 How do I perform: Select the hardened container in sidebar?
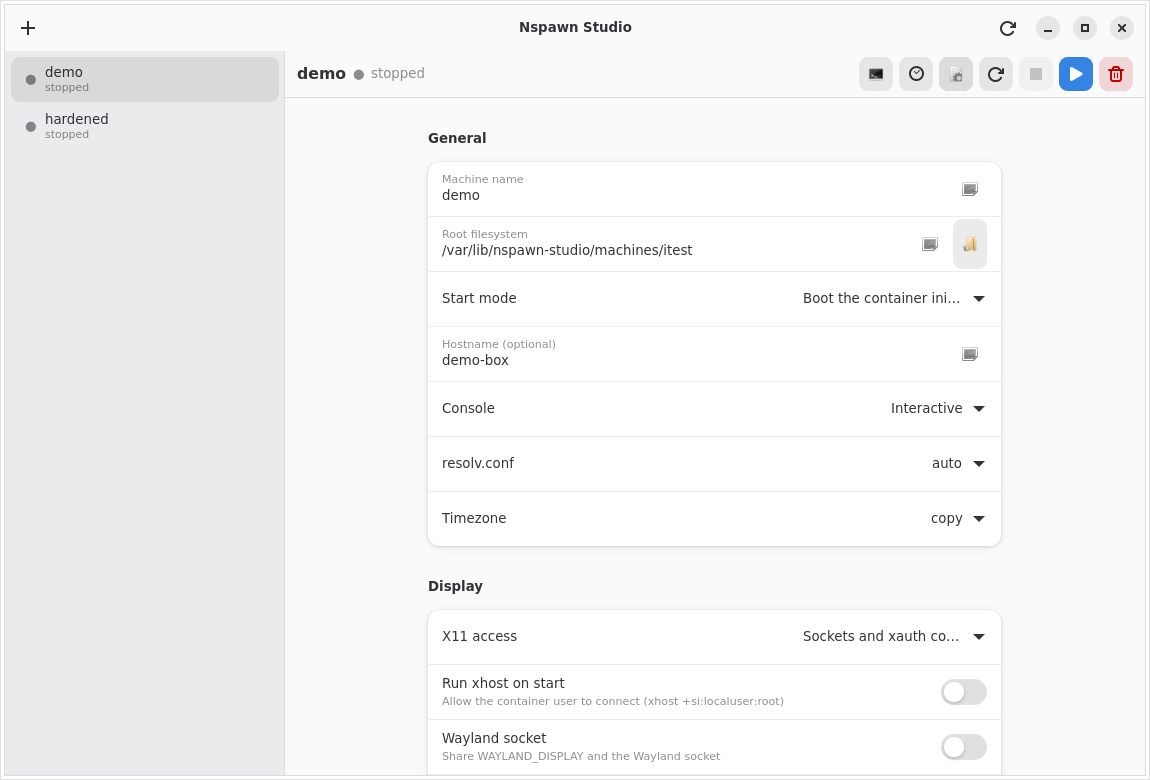[145, 126]
